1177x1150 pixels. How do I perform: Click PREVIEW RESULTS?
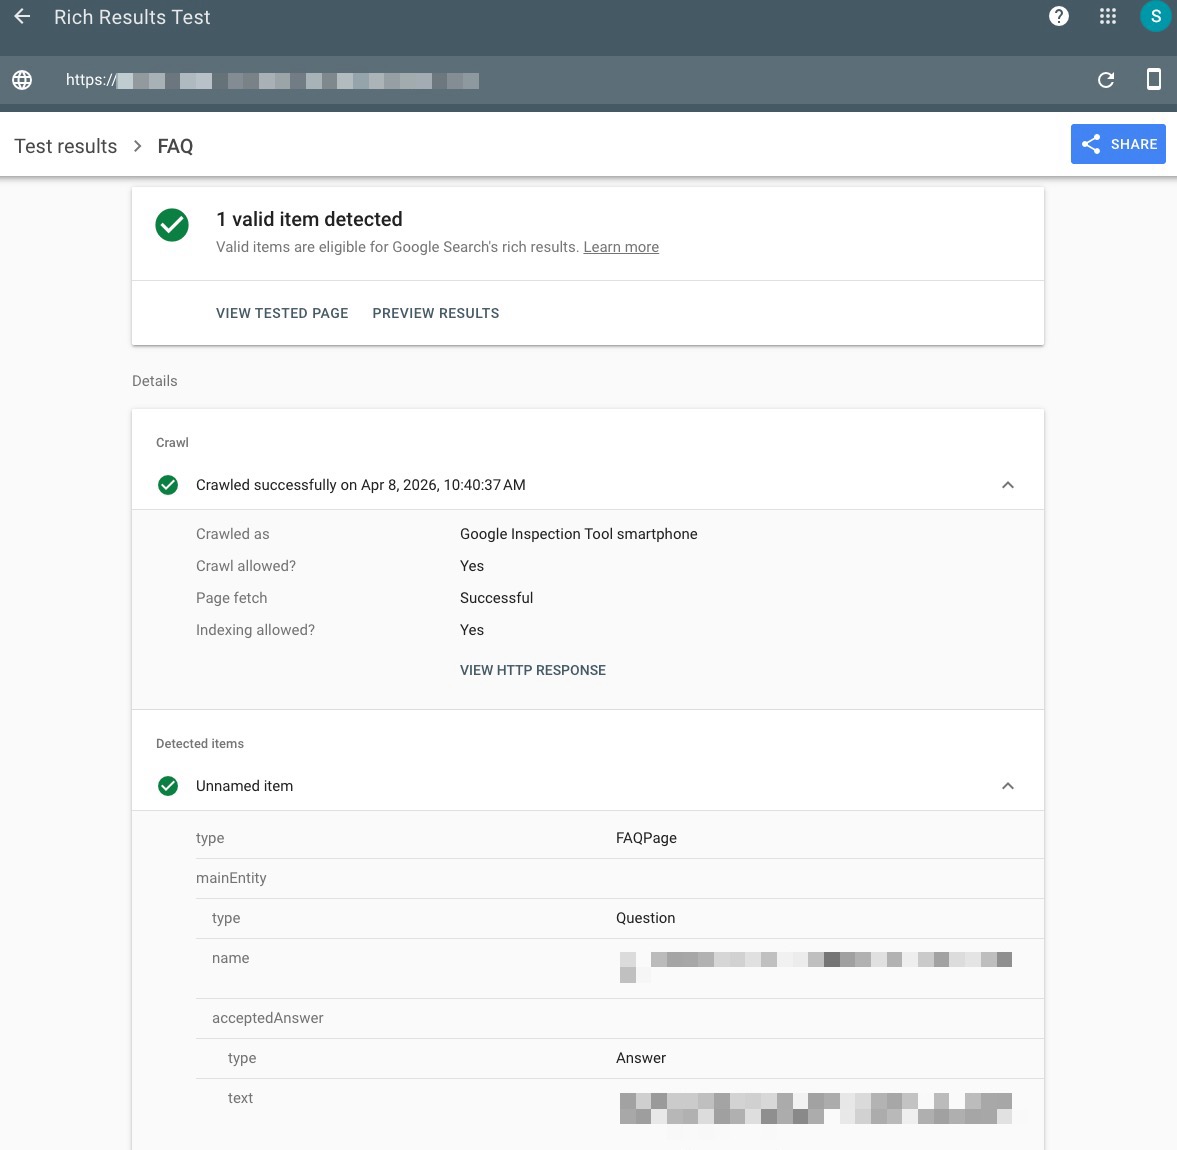435,313
